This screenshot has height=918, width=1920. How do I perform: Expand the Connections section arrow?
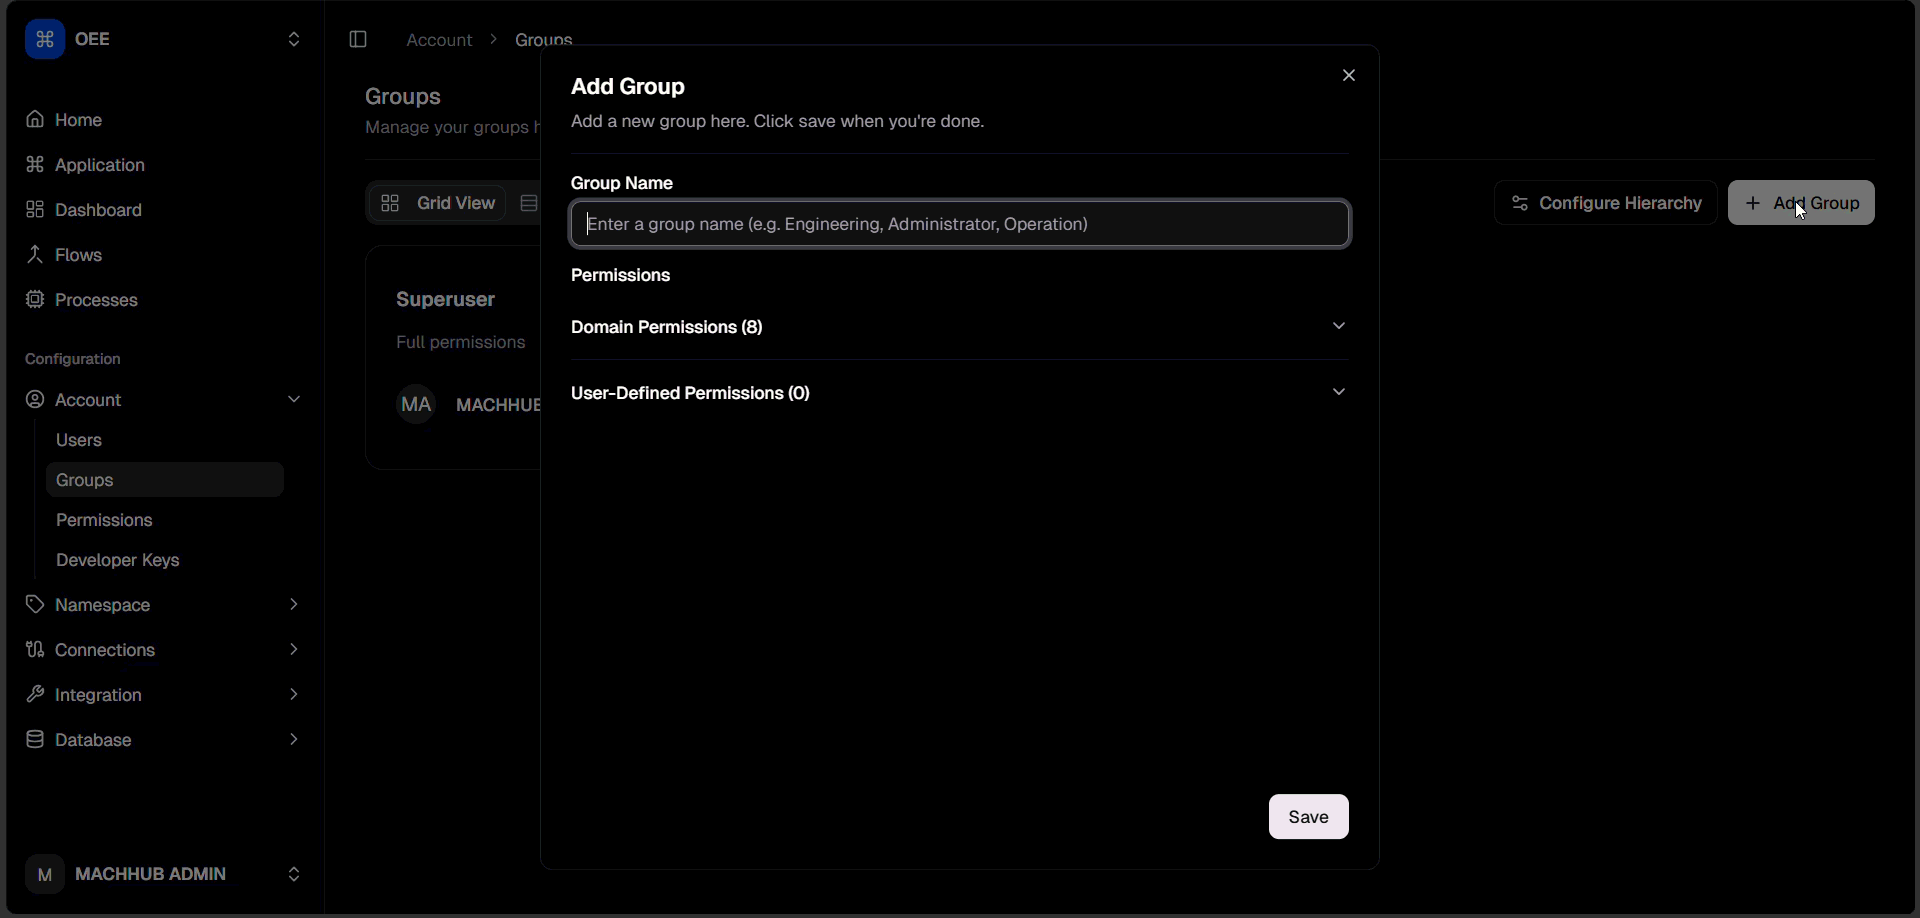click(294, 649)
